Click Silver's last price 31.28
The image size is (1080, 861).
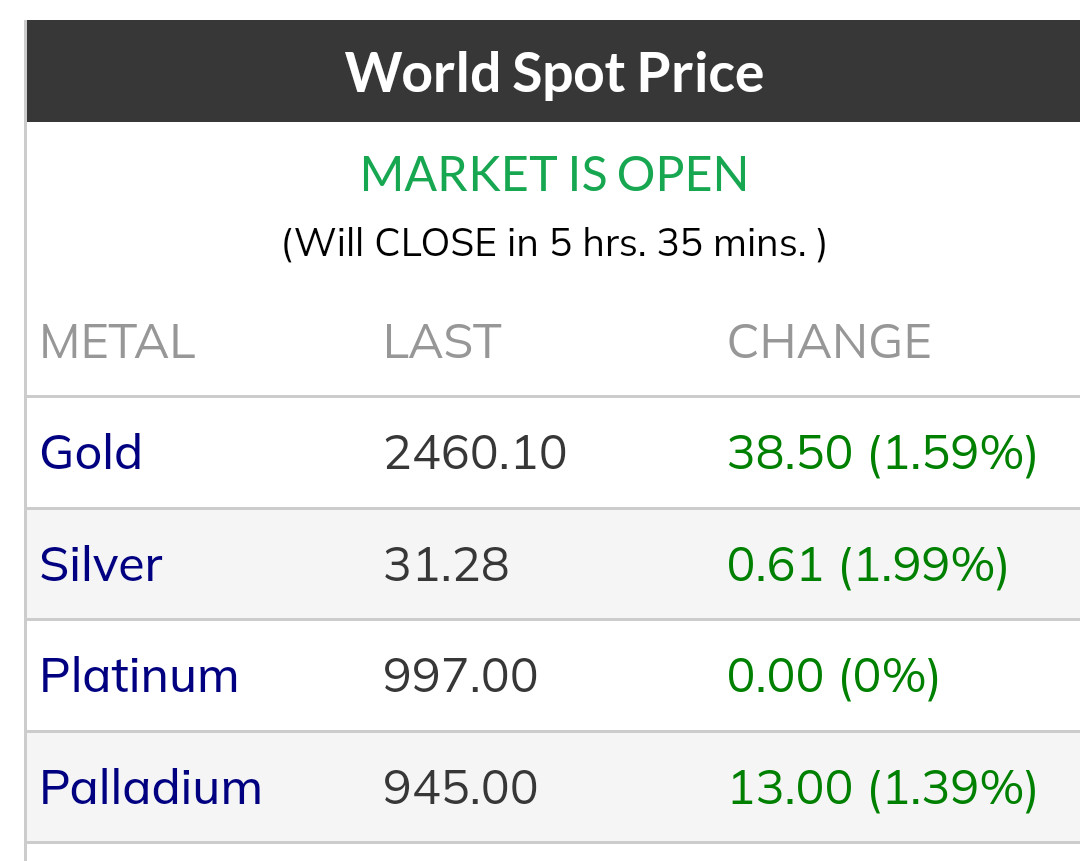pyautogui.click(x=446, y=565)
